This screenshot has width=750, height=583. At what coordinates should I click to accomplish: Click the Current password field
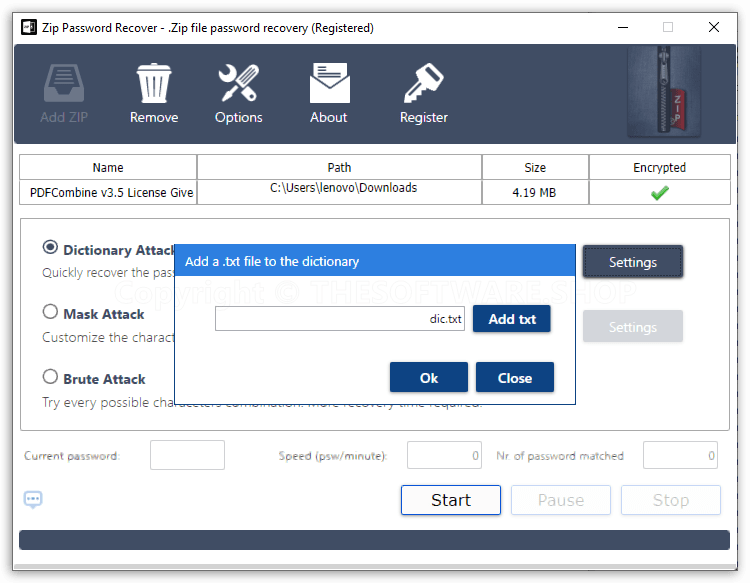[x=187, y=455]
